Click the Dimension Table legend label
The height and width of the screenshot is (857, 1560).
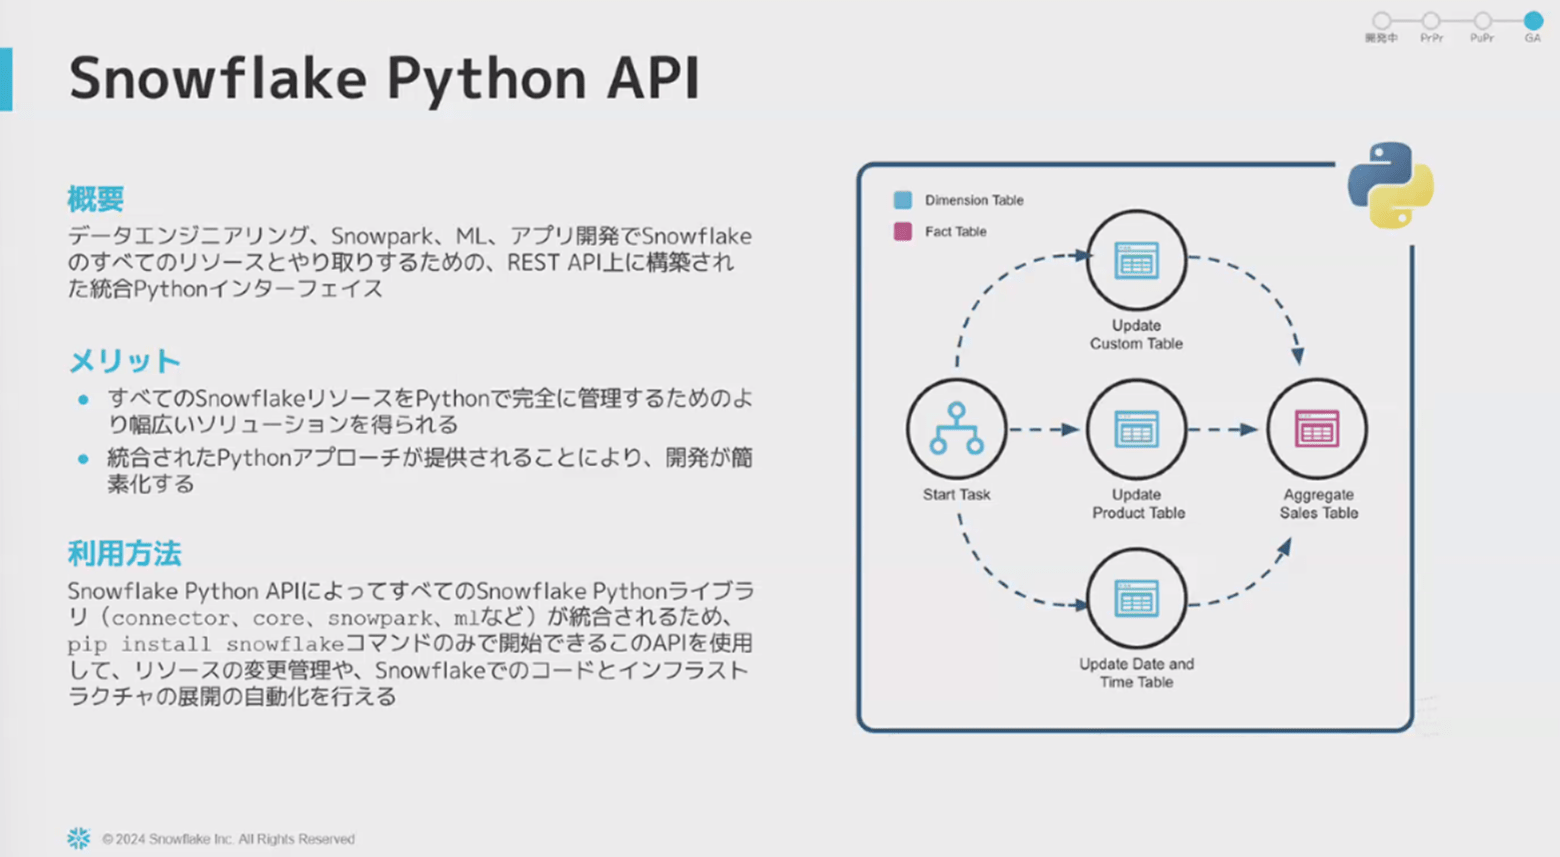974,200
